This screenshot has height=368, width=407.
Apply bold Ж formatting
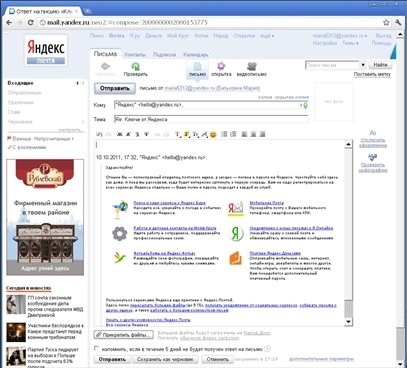pyautogui.click(x=120, y=134)
